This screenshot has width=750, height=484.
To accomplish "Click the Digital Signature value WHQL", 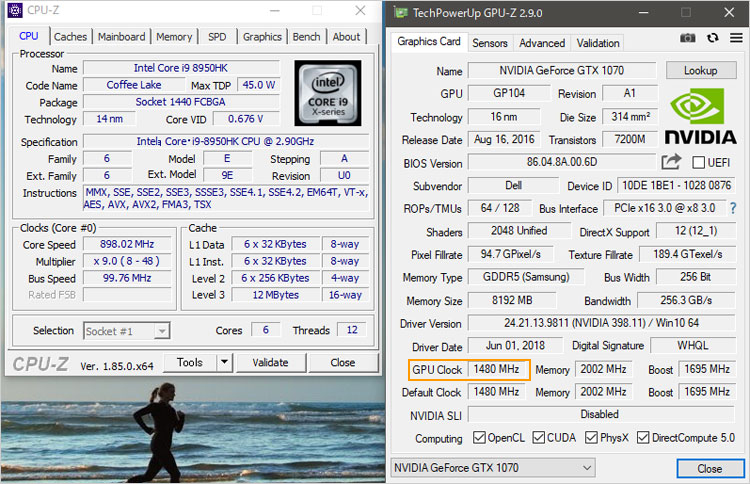I will [x=693, y=345].
